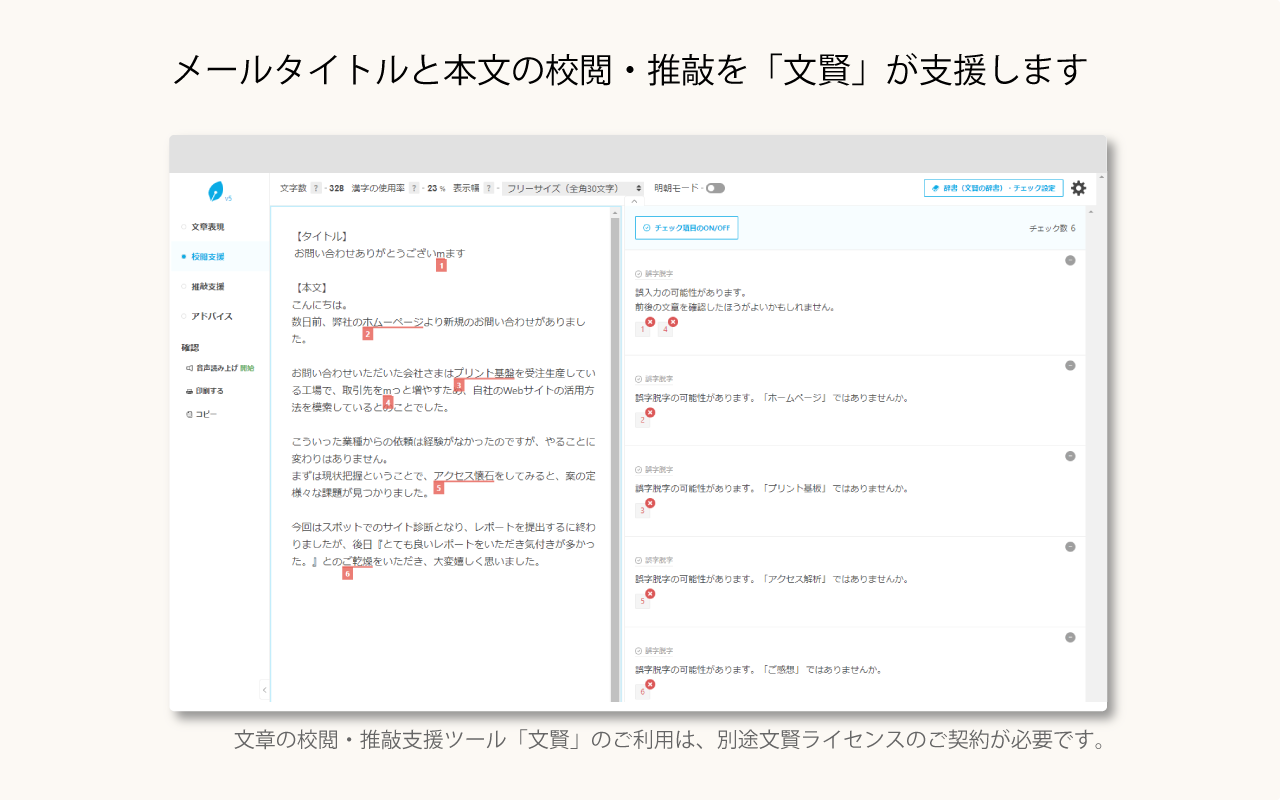1280x800 pixels.
Task: Dismiss marker 1 with its red x icon
Action: coord(649,321)
